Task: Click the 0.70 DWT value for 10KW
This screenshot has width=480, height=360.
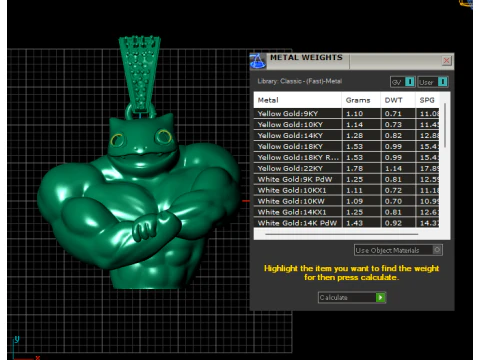Action: 393,201
